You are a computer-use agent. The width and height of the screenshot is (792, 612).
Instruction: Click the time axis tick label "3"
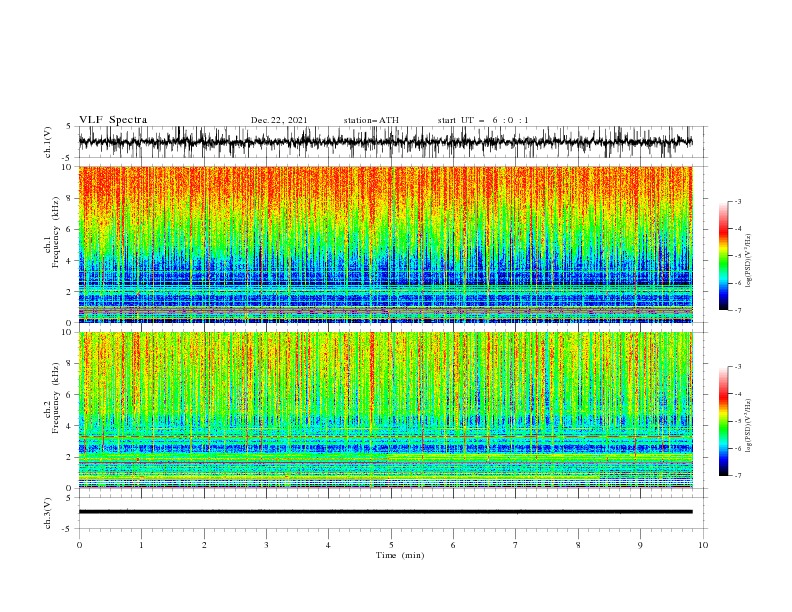click(x=266, y=545)
